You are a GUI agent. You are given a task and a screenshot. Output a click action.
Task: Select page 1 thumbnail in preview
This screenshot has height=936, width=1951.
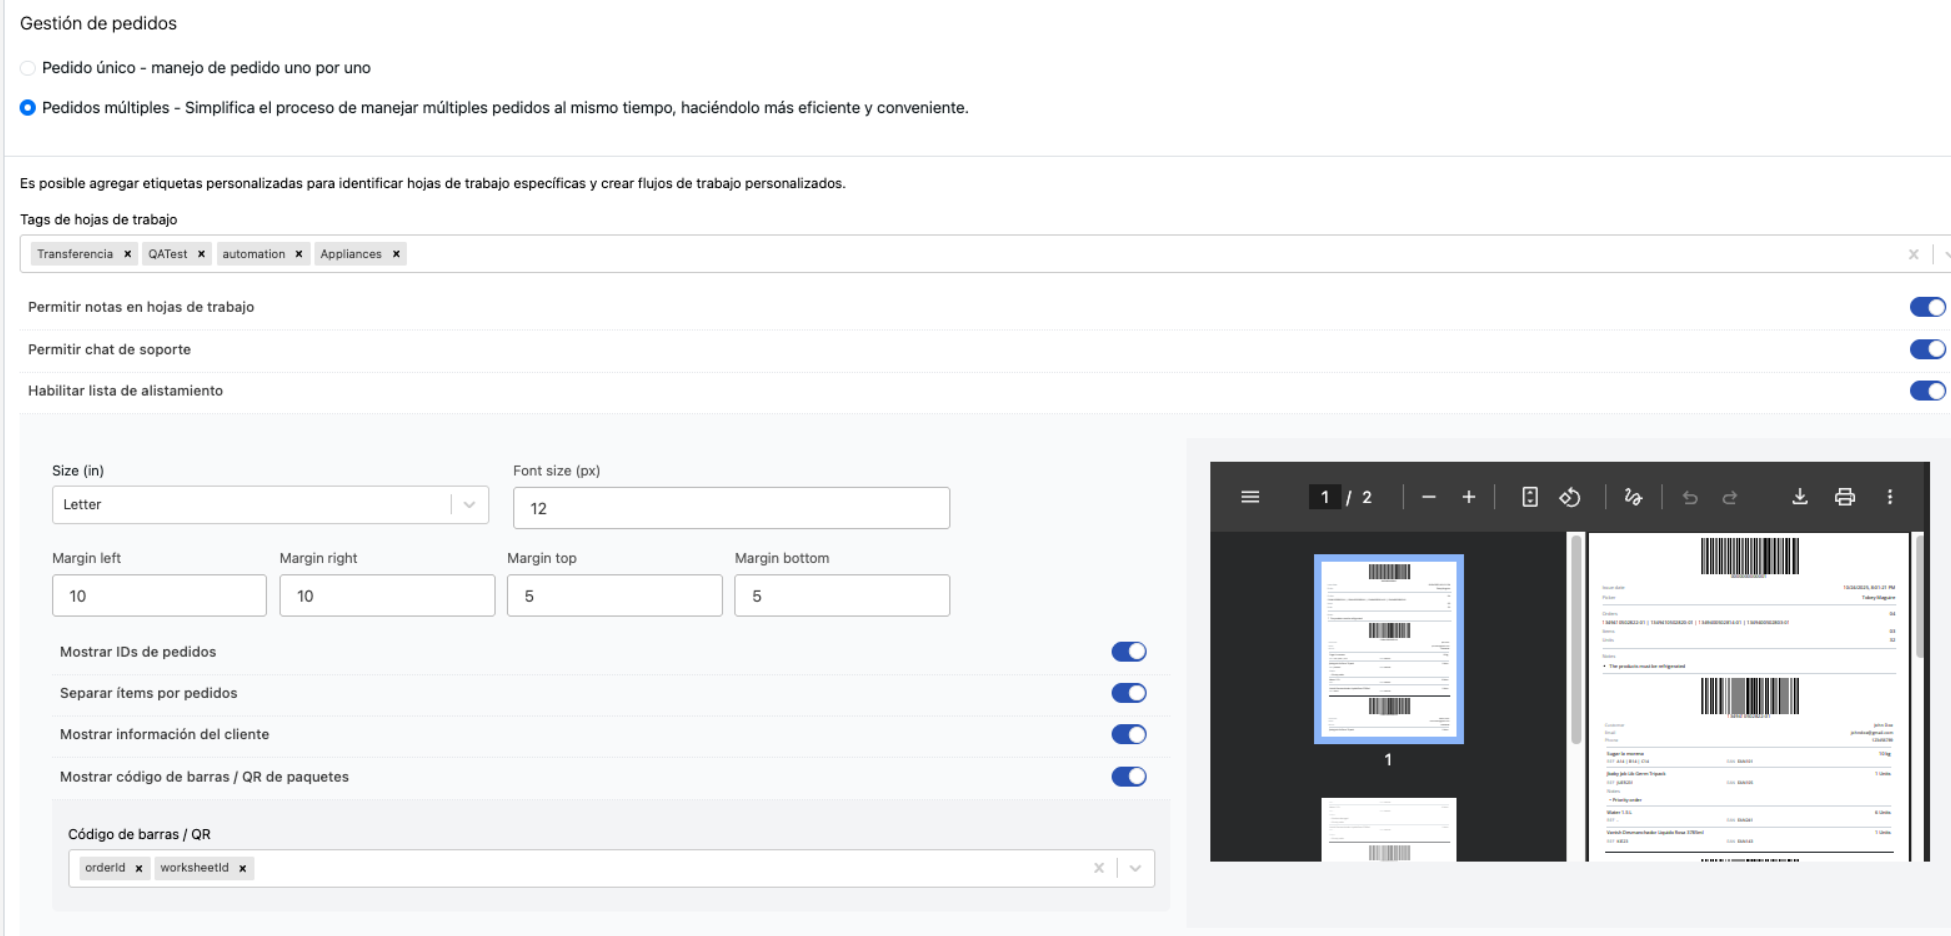click(1388, 648)
